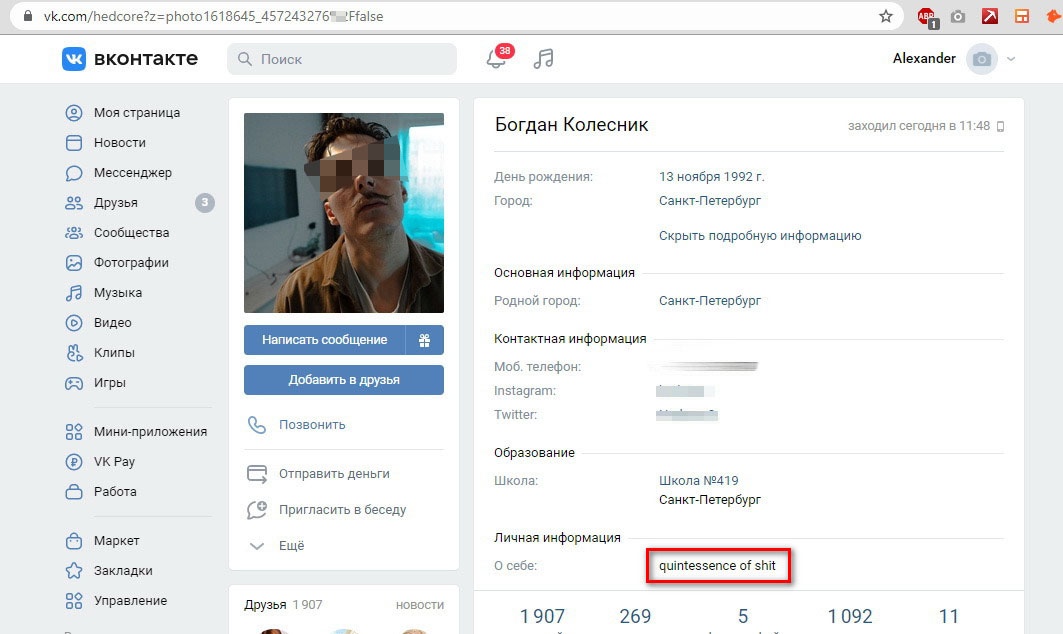
Task: Click the 1 907 friends counter
Action: coord(542,616)
